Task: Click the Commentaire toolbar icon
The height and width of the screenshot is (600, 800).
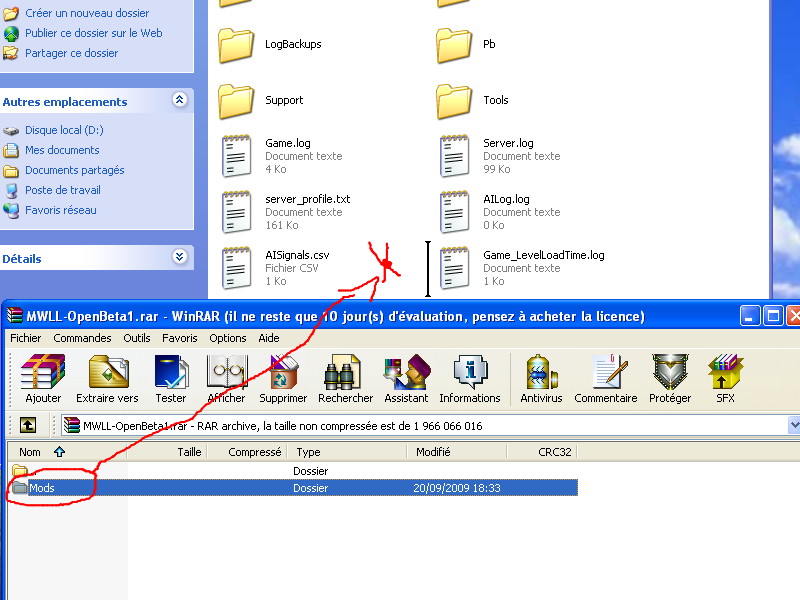Action: coord(606,379)
